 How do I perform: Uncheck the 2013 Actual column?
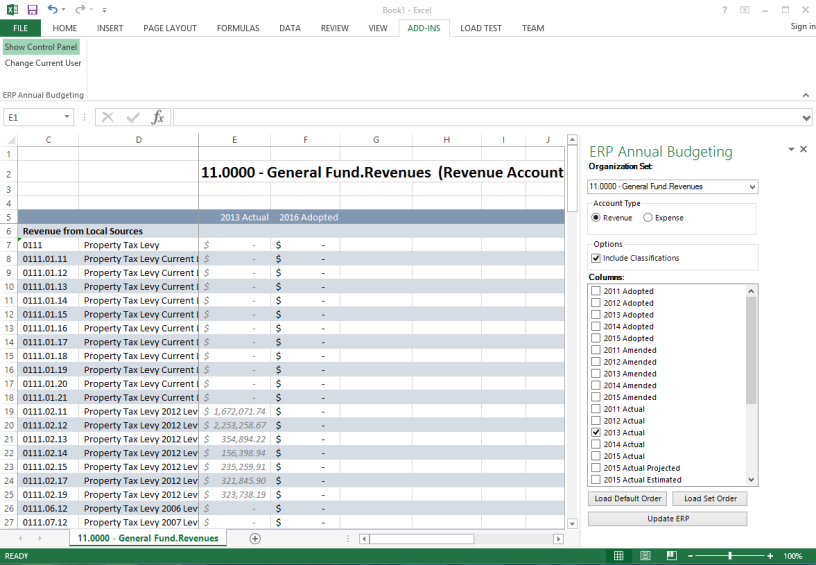point(597,432)
